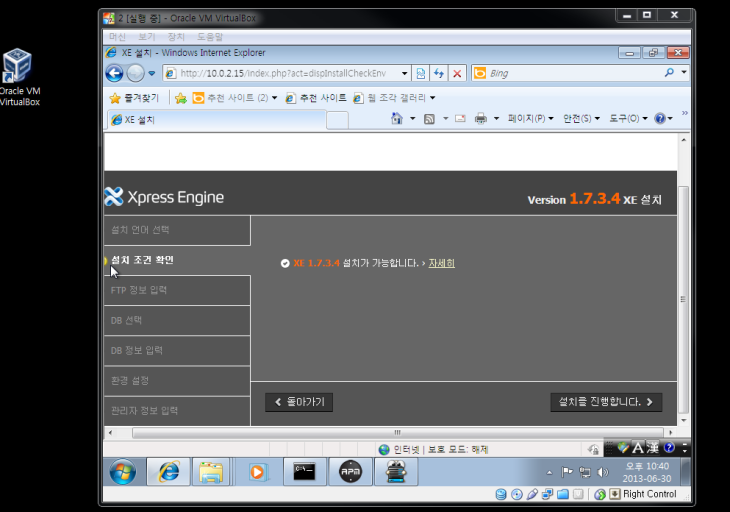Click the 자세히 details link
The height and width of the screenshot is (512, 730).
pyautogui.click(x=441, y=263)
